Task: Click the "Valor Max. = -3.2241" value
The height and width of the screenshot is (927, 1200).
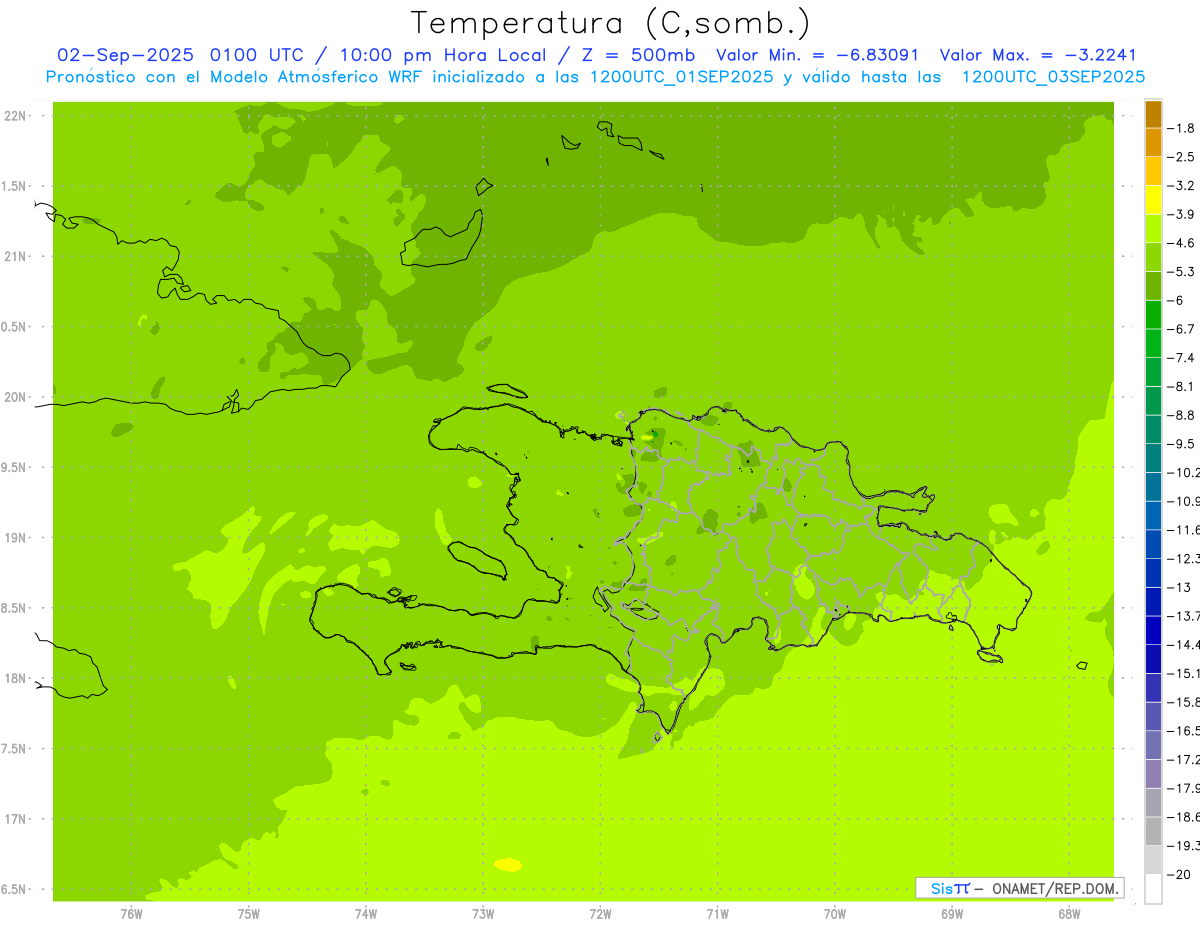Action: (1038, 55)
